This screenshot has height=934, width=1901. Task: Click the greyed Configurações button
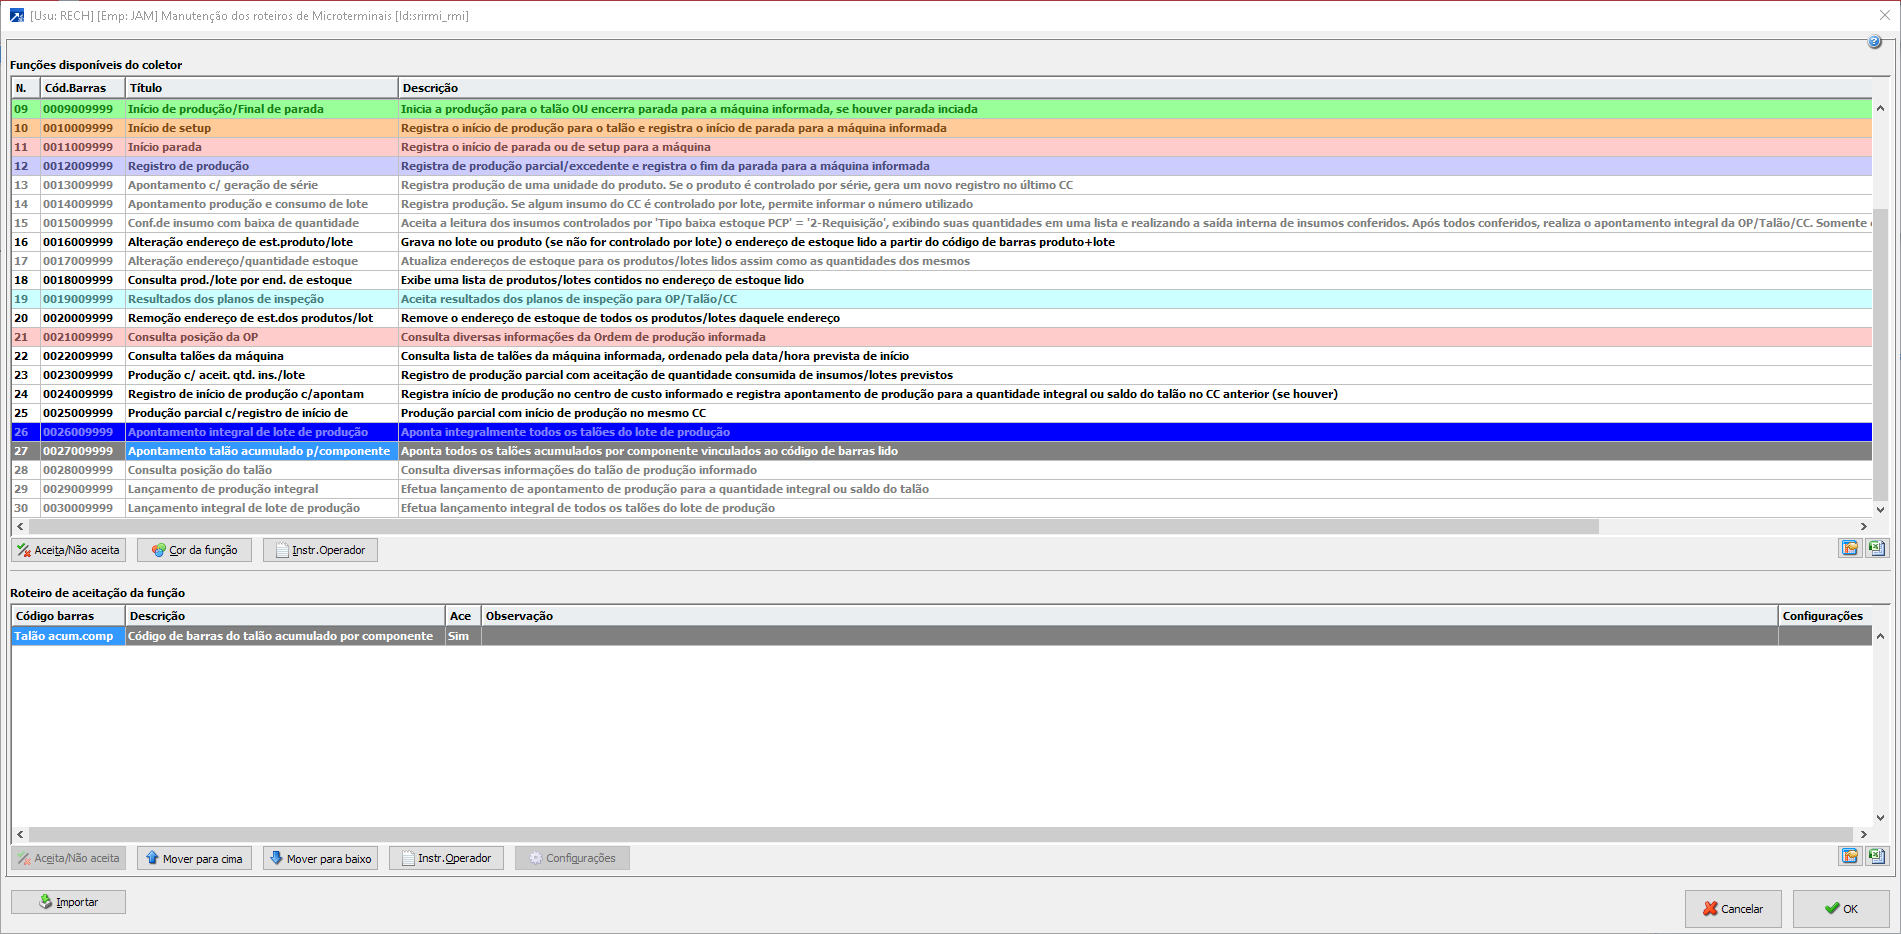[572, 858]
